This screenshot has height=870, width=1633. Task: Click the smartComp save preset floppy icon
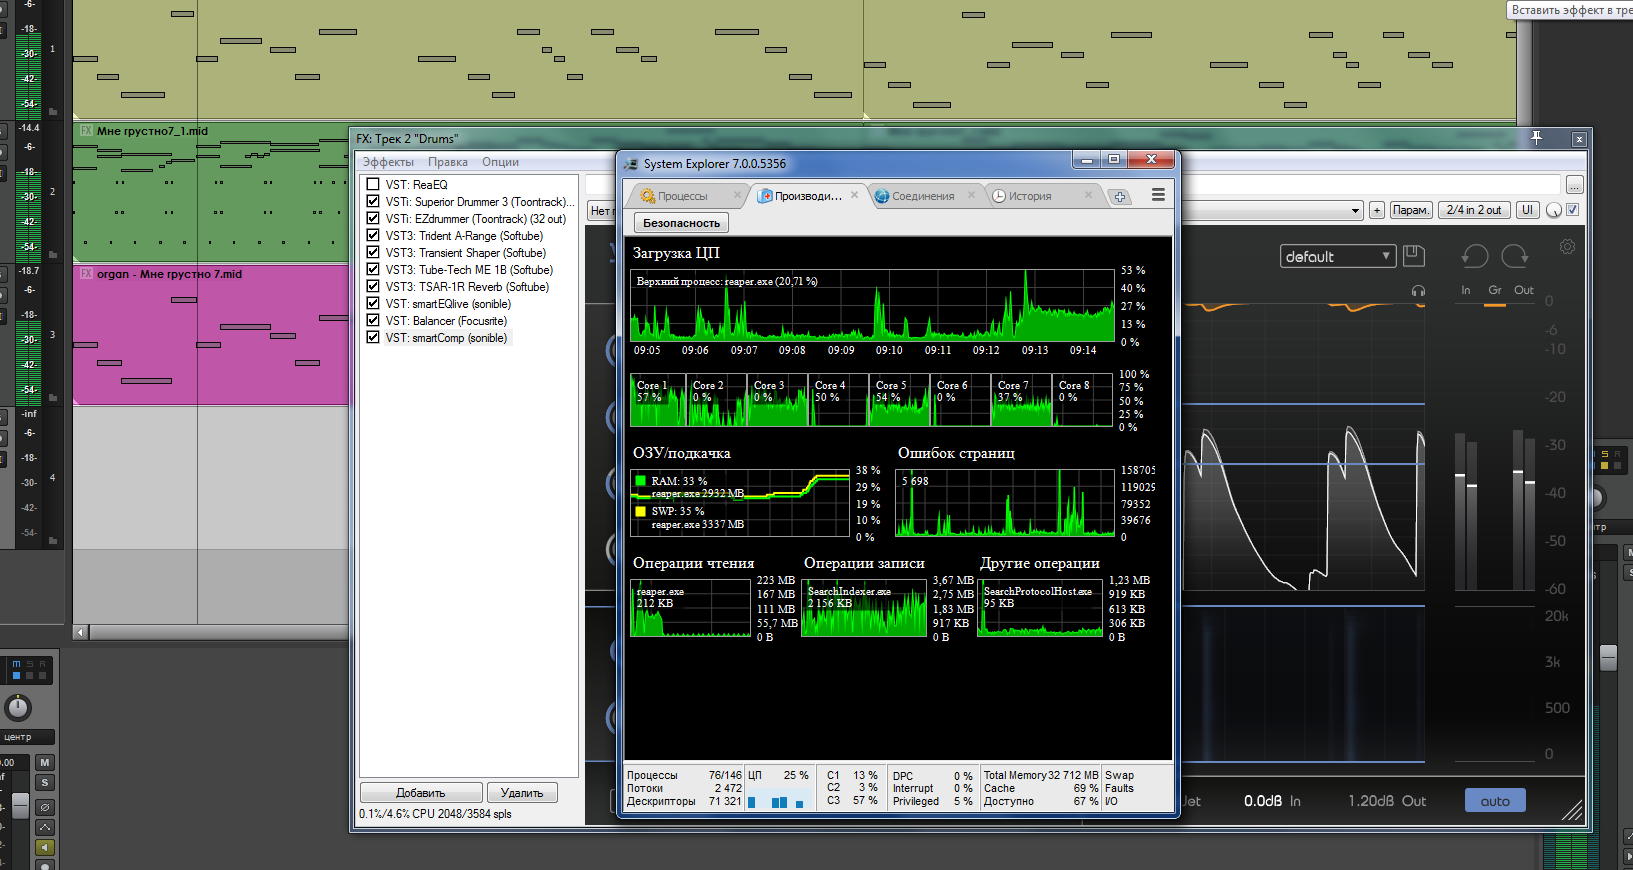coord(1413,256)
